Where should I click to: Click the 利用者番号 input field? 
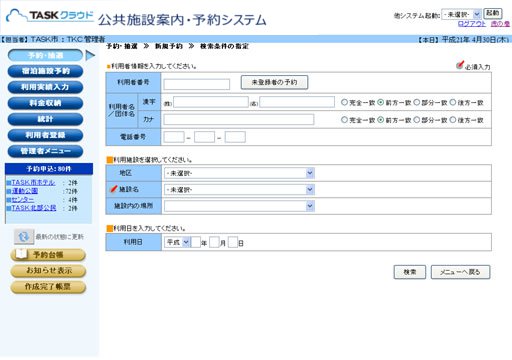(197, 84)
